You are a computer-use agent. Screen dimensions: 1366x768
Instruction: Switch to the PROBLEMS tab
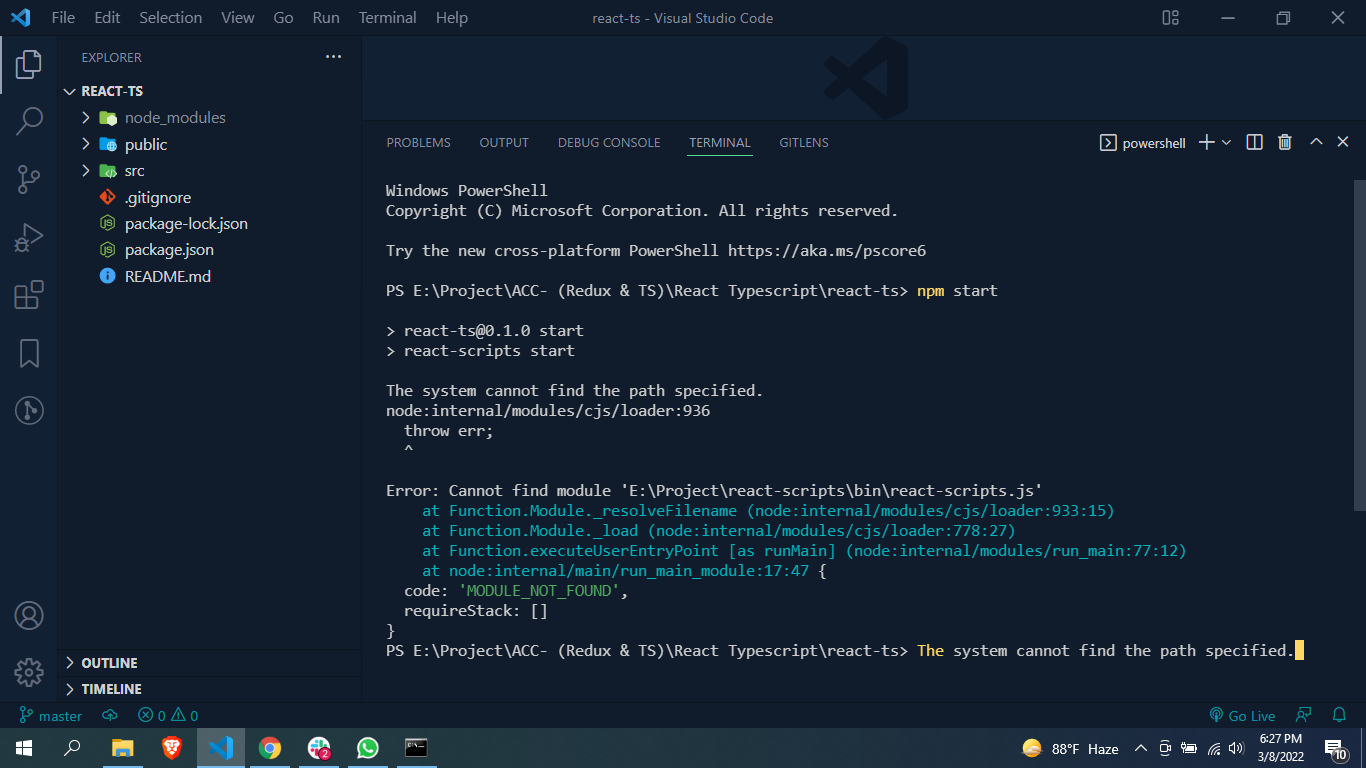coord(418,143)
